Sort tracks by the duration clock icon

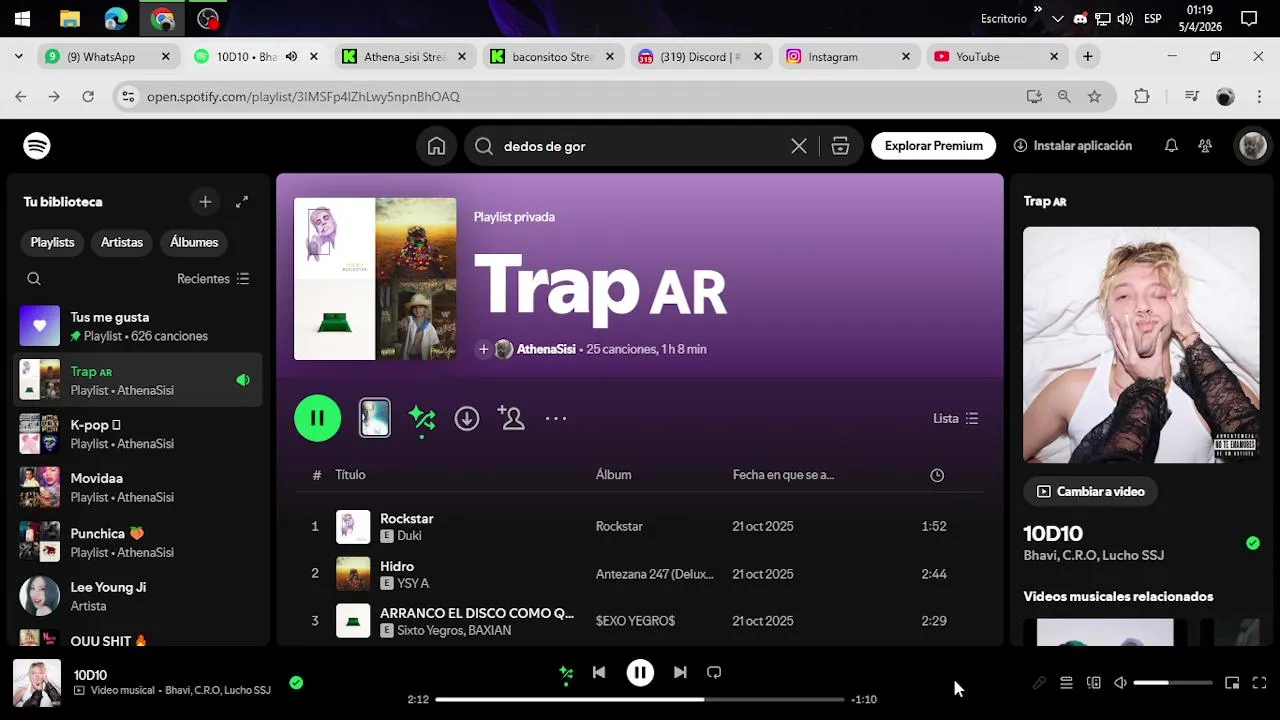click(x=937, y=475)
